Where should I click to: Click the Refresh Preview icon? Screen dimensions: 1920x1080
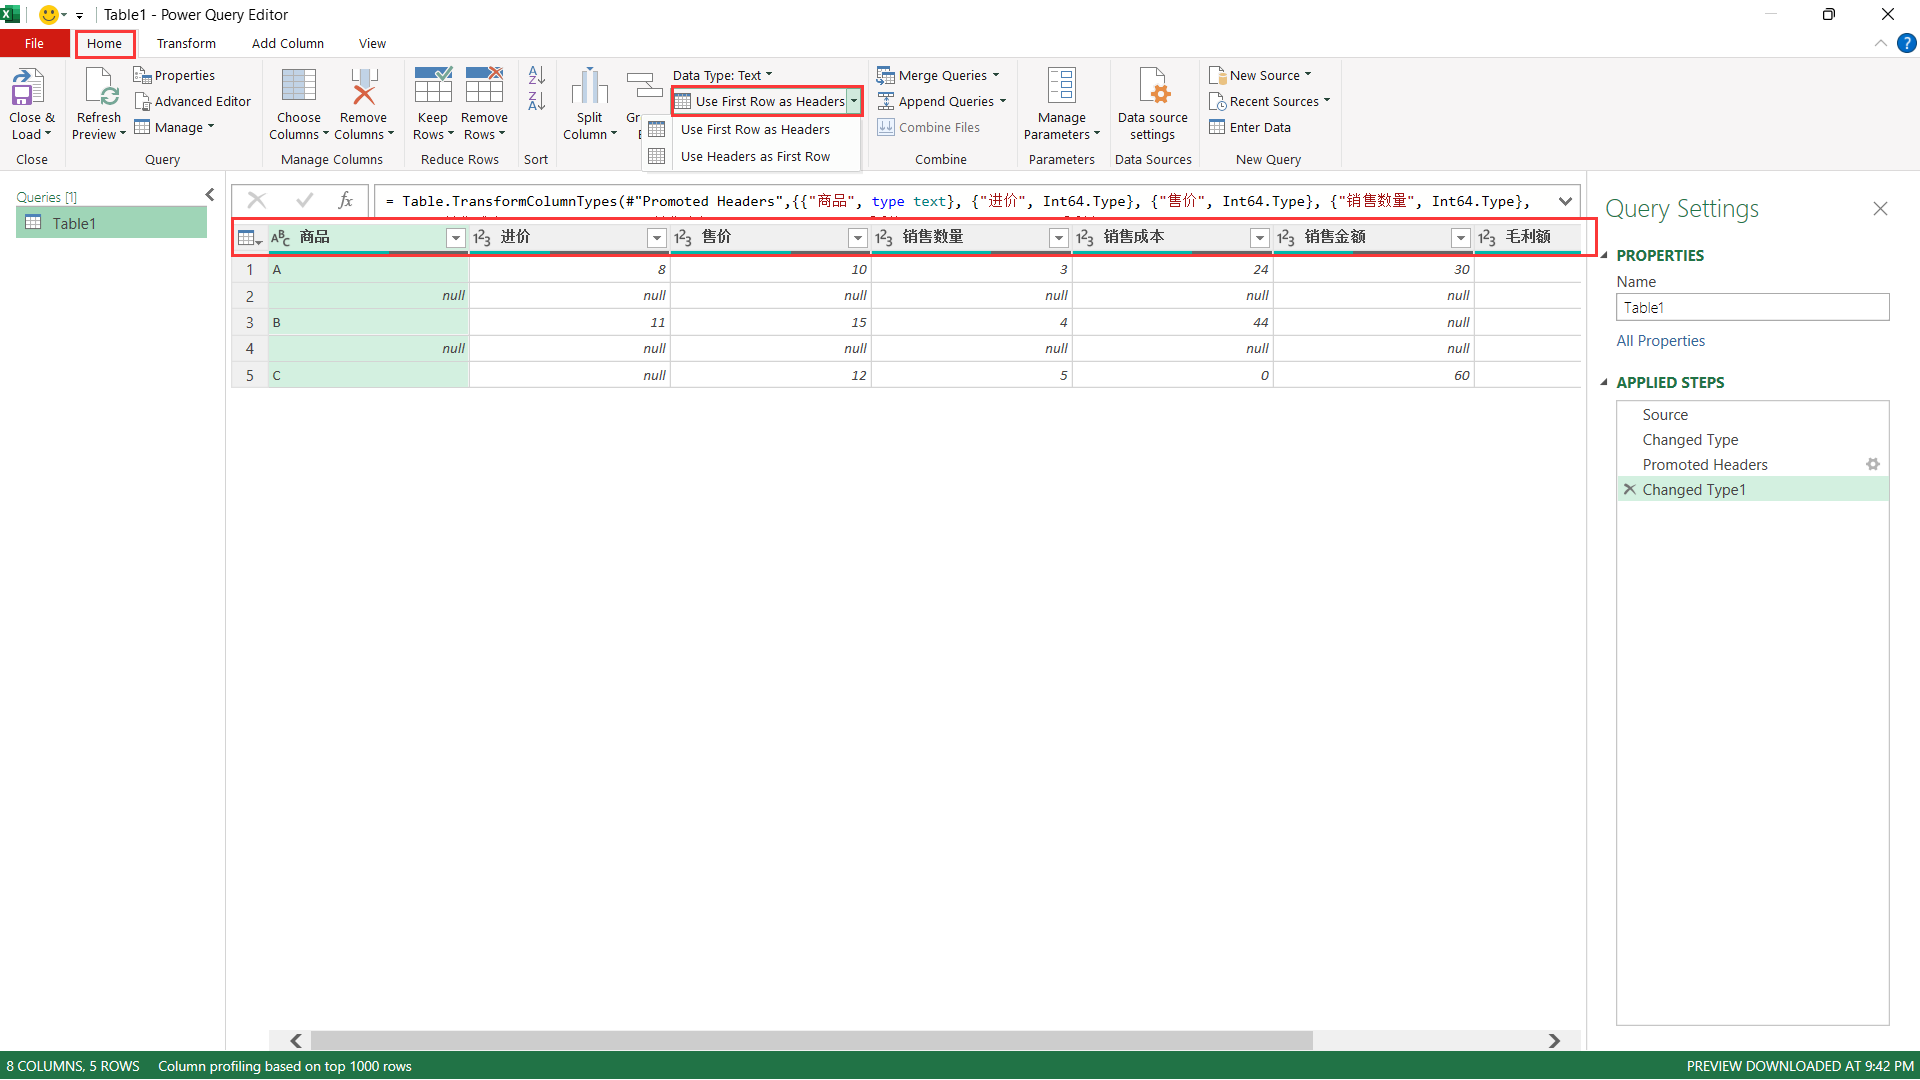click(x=99, y=88)
